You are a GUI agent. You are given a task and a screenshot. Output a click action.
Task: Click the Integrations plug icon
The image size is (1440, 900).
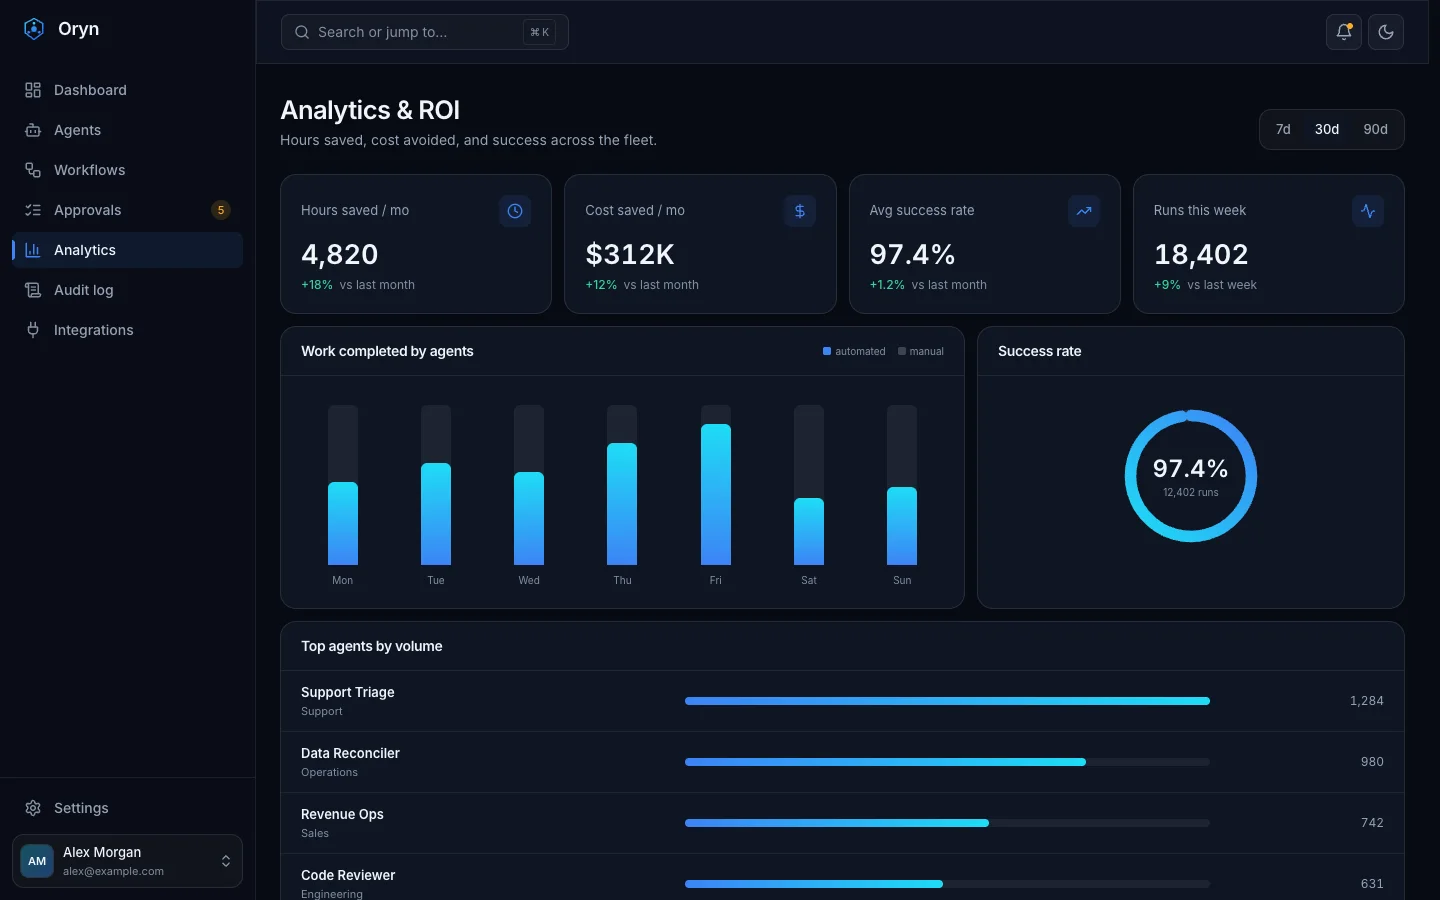33,330
